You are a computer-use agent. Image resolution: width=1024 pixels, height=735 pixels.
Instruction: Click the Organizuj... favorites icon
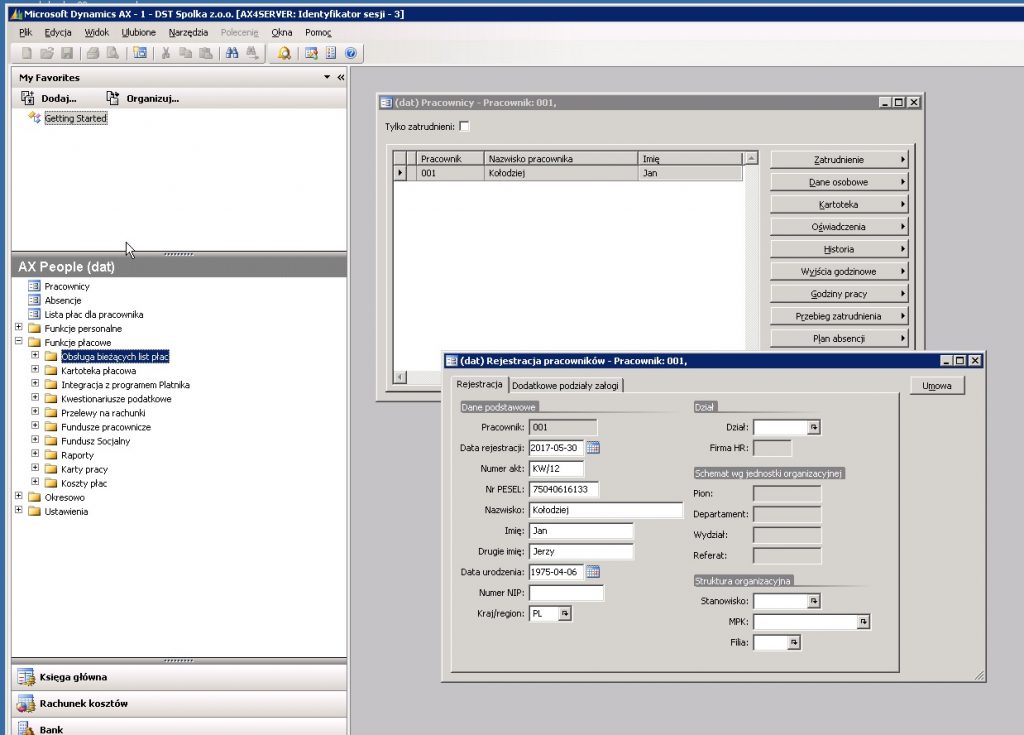(x=113, y=98)
